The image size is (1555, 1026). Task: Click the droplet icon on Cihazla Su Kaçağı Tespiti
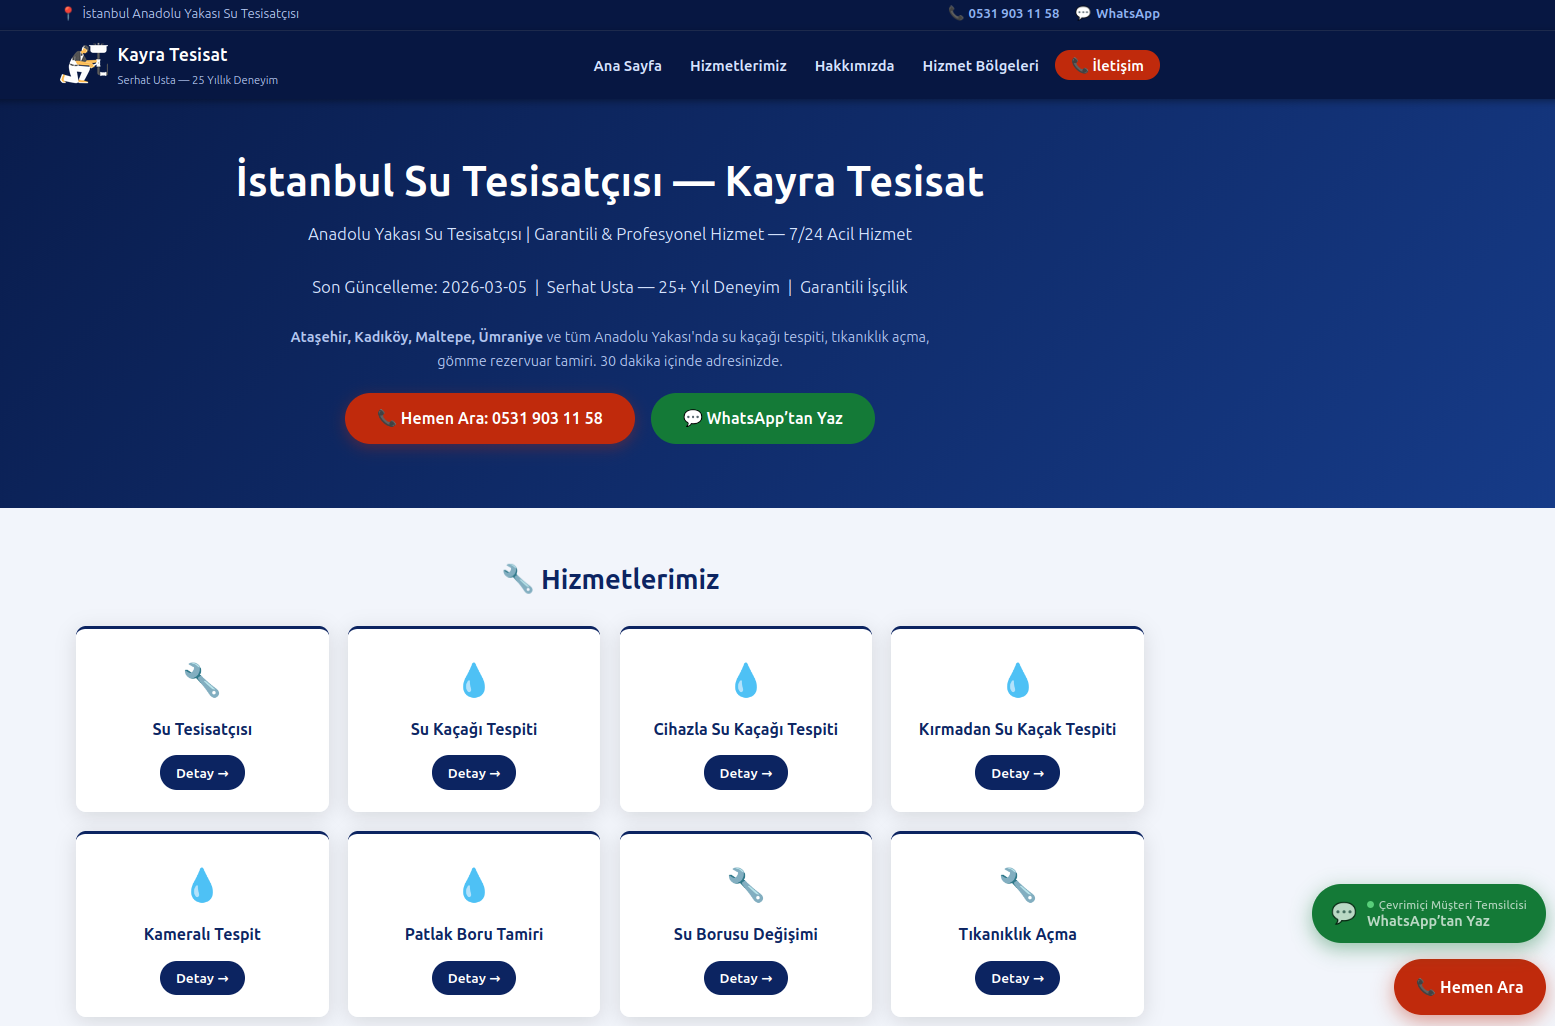coord(746,680)
